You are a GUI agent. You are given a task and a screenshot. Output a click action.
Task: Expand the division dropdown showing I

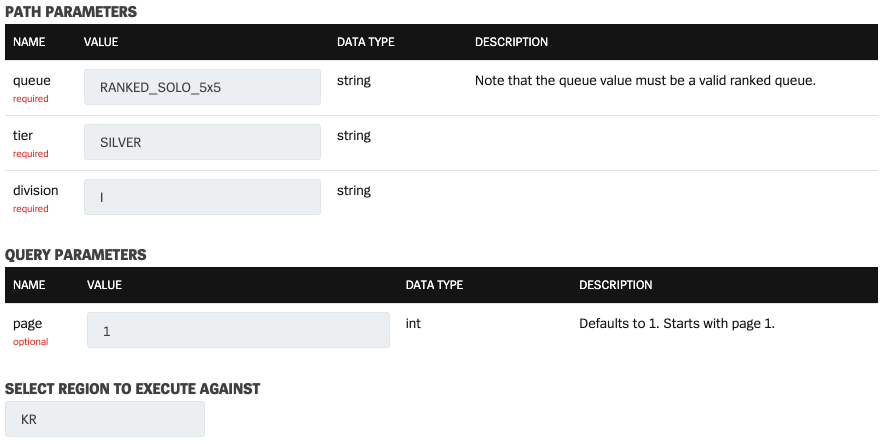click(x=202, y=197)
